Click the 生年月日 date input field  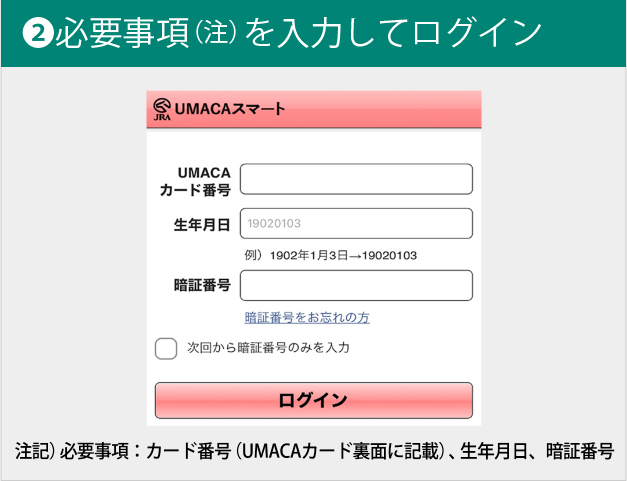click(x=356, y=224)
